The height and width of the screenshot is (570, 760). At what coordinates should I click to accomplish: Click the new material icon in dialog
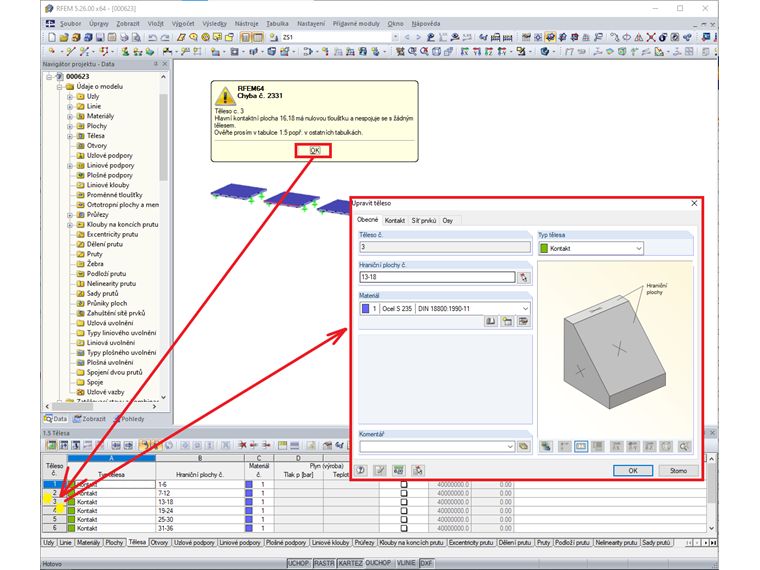[x=507, y=321]
